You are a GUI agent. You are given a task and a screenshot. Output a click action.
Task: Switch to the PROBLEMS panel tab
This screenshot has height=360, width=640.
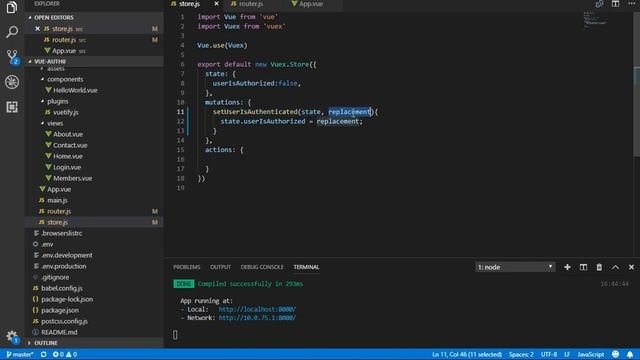pyautogui.click(x=187, y=267)
